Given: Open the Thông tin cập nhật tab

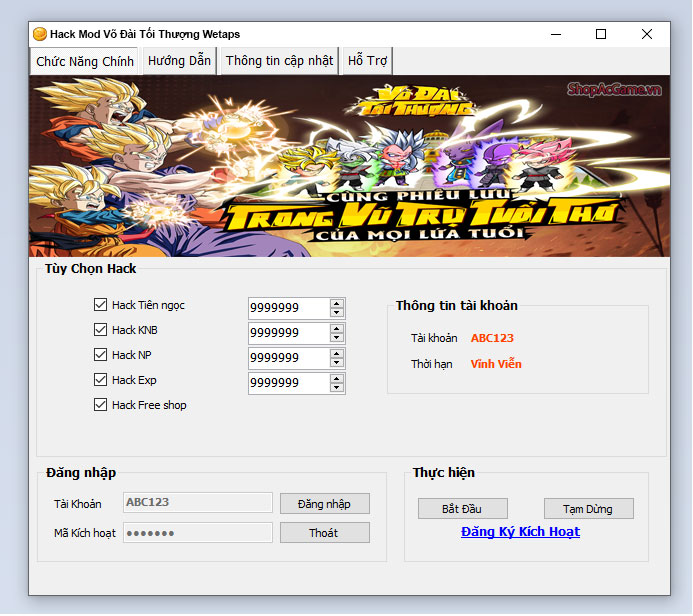Looking at the screenshot, I should 279,61.
